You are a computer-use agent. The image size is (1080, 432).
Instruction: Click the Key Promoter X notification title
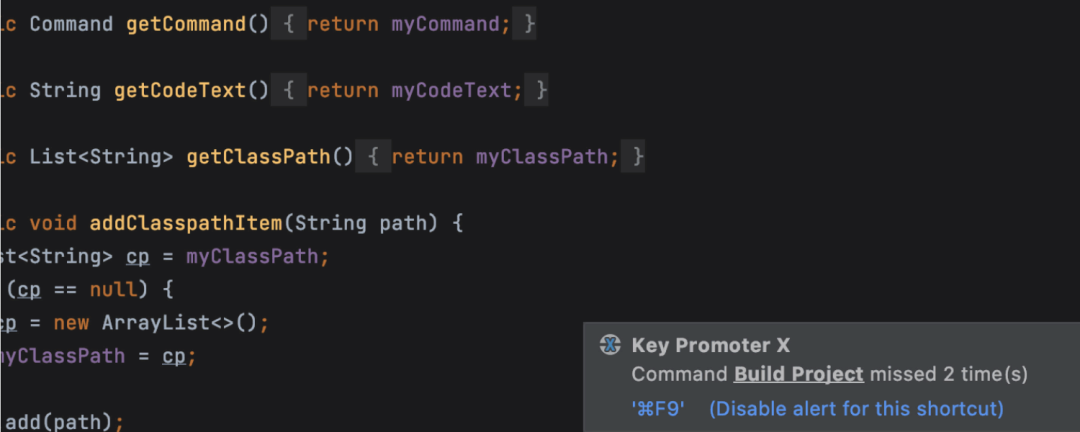coord(711,345)
